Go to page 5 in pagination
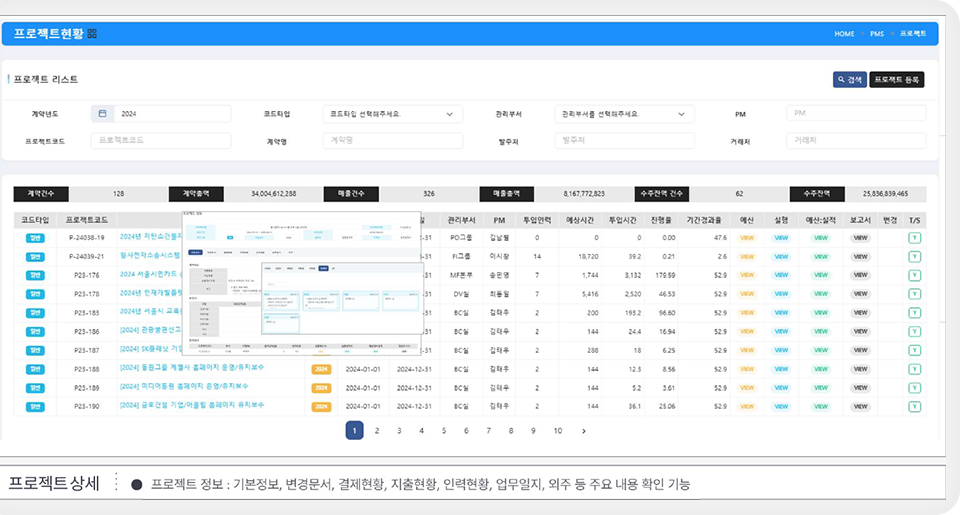The image size is (960, 515). click(x=444, y=431)
